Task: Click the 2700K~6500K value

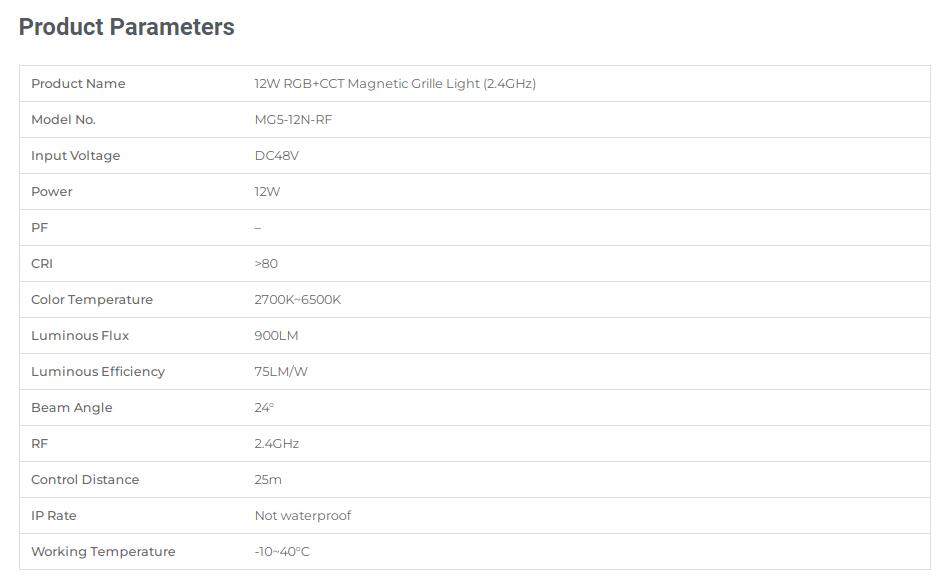Action: point(298,299)
